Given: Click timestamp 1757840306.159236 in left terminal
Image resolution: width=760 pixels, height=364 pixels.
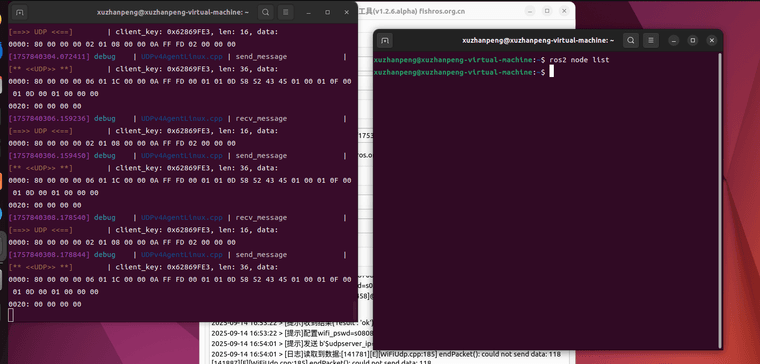Looking at the screenshot, I should 49,119.
